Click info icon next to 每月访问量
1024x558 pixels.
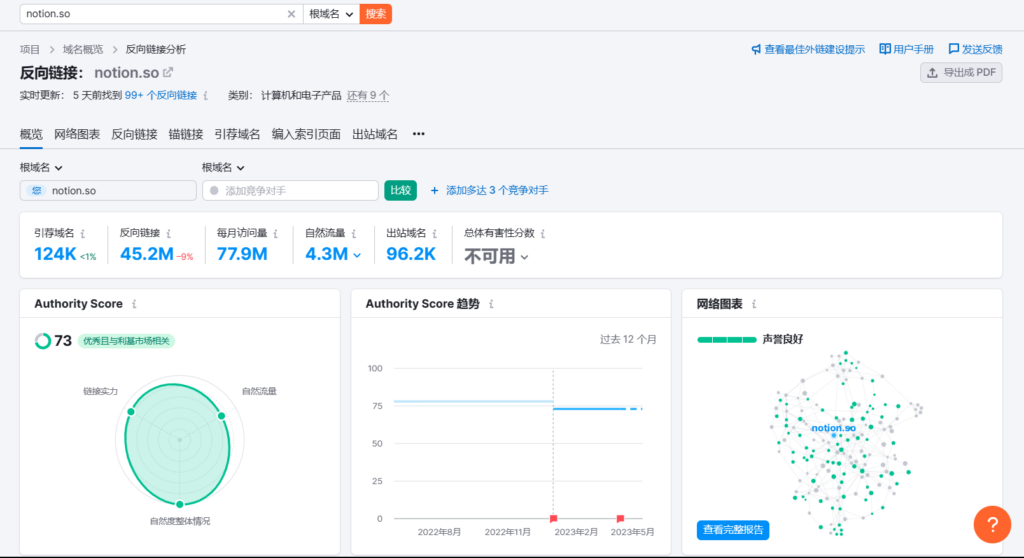276,233
